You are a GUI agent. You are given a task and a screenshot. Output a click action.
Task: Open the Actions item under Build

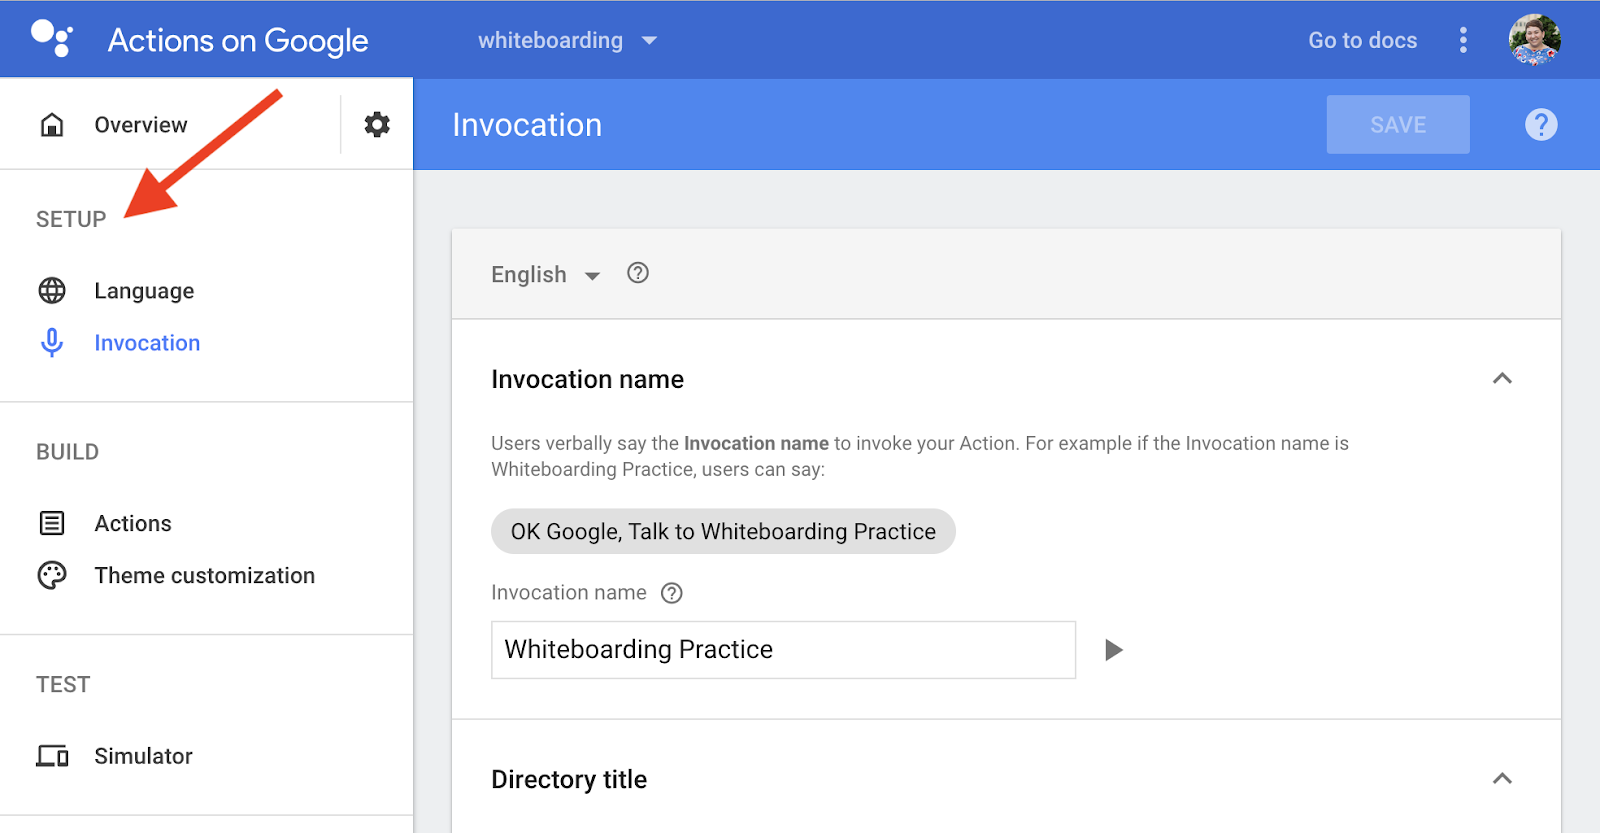point(133,523)
